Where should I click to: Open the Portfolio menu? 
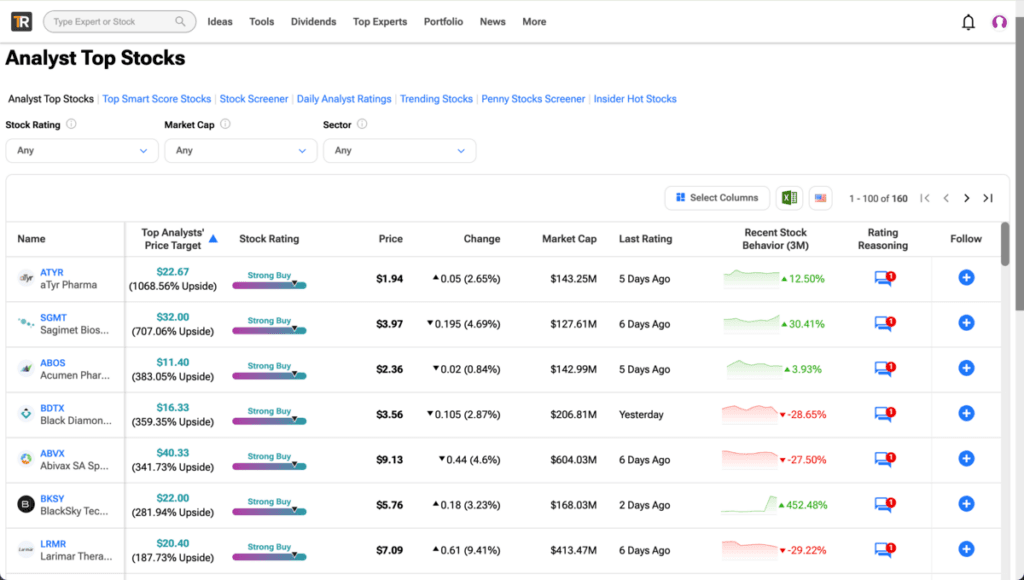click(443, 22)
